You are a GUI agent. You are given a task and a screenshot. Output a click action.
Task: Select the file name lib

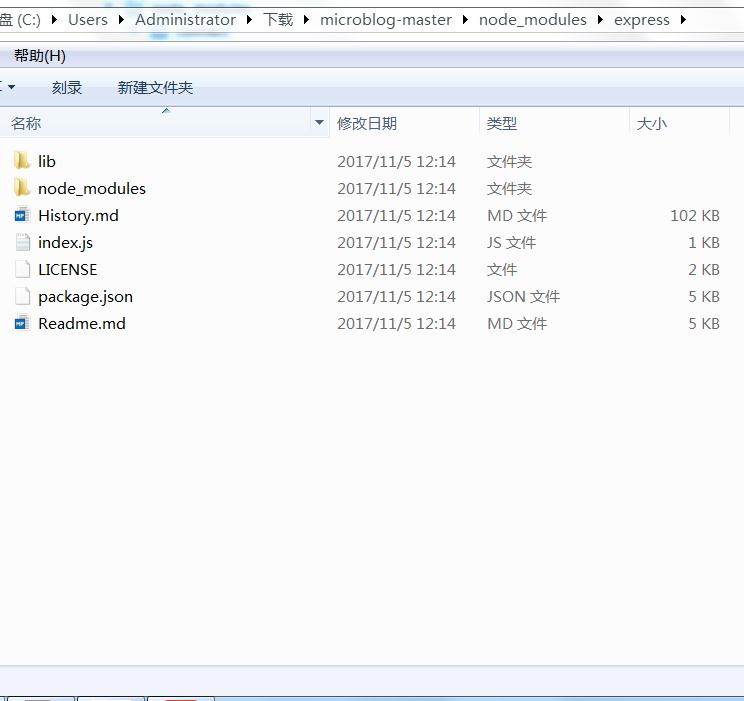click(x=47, y=161)
